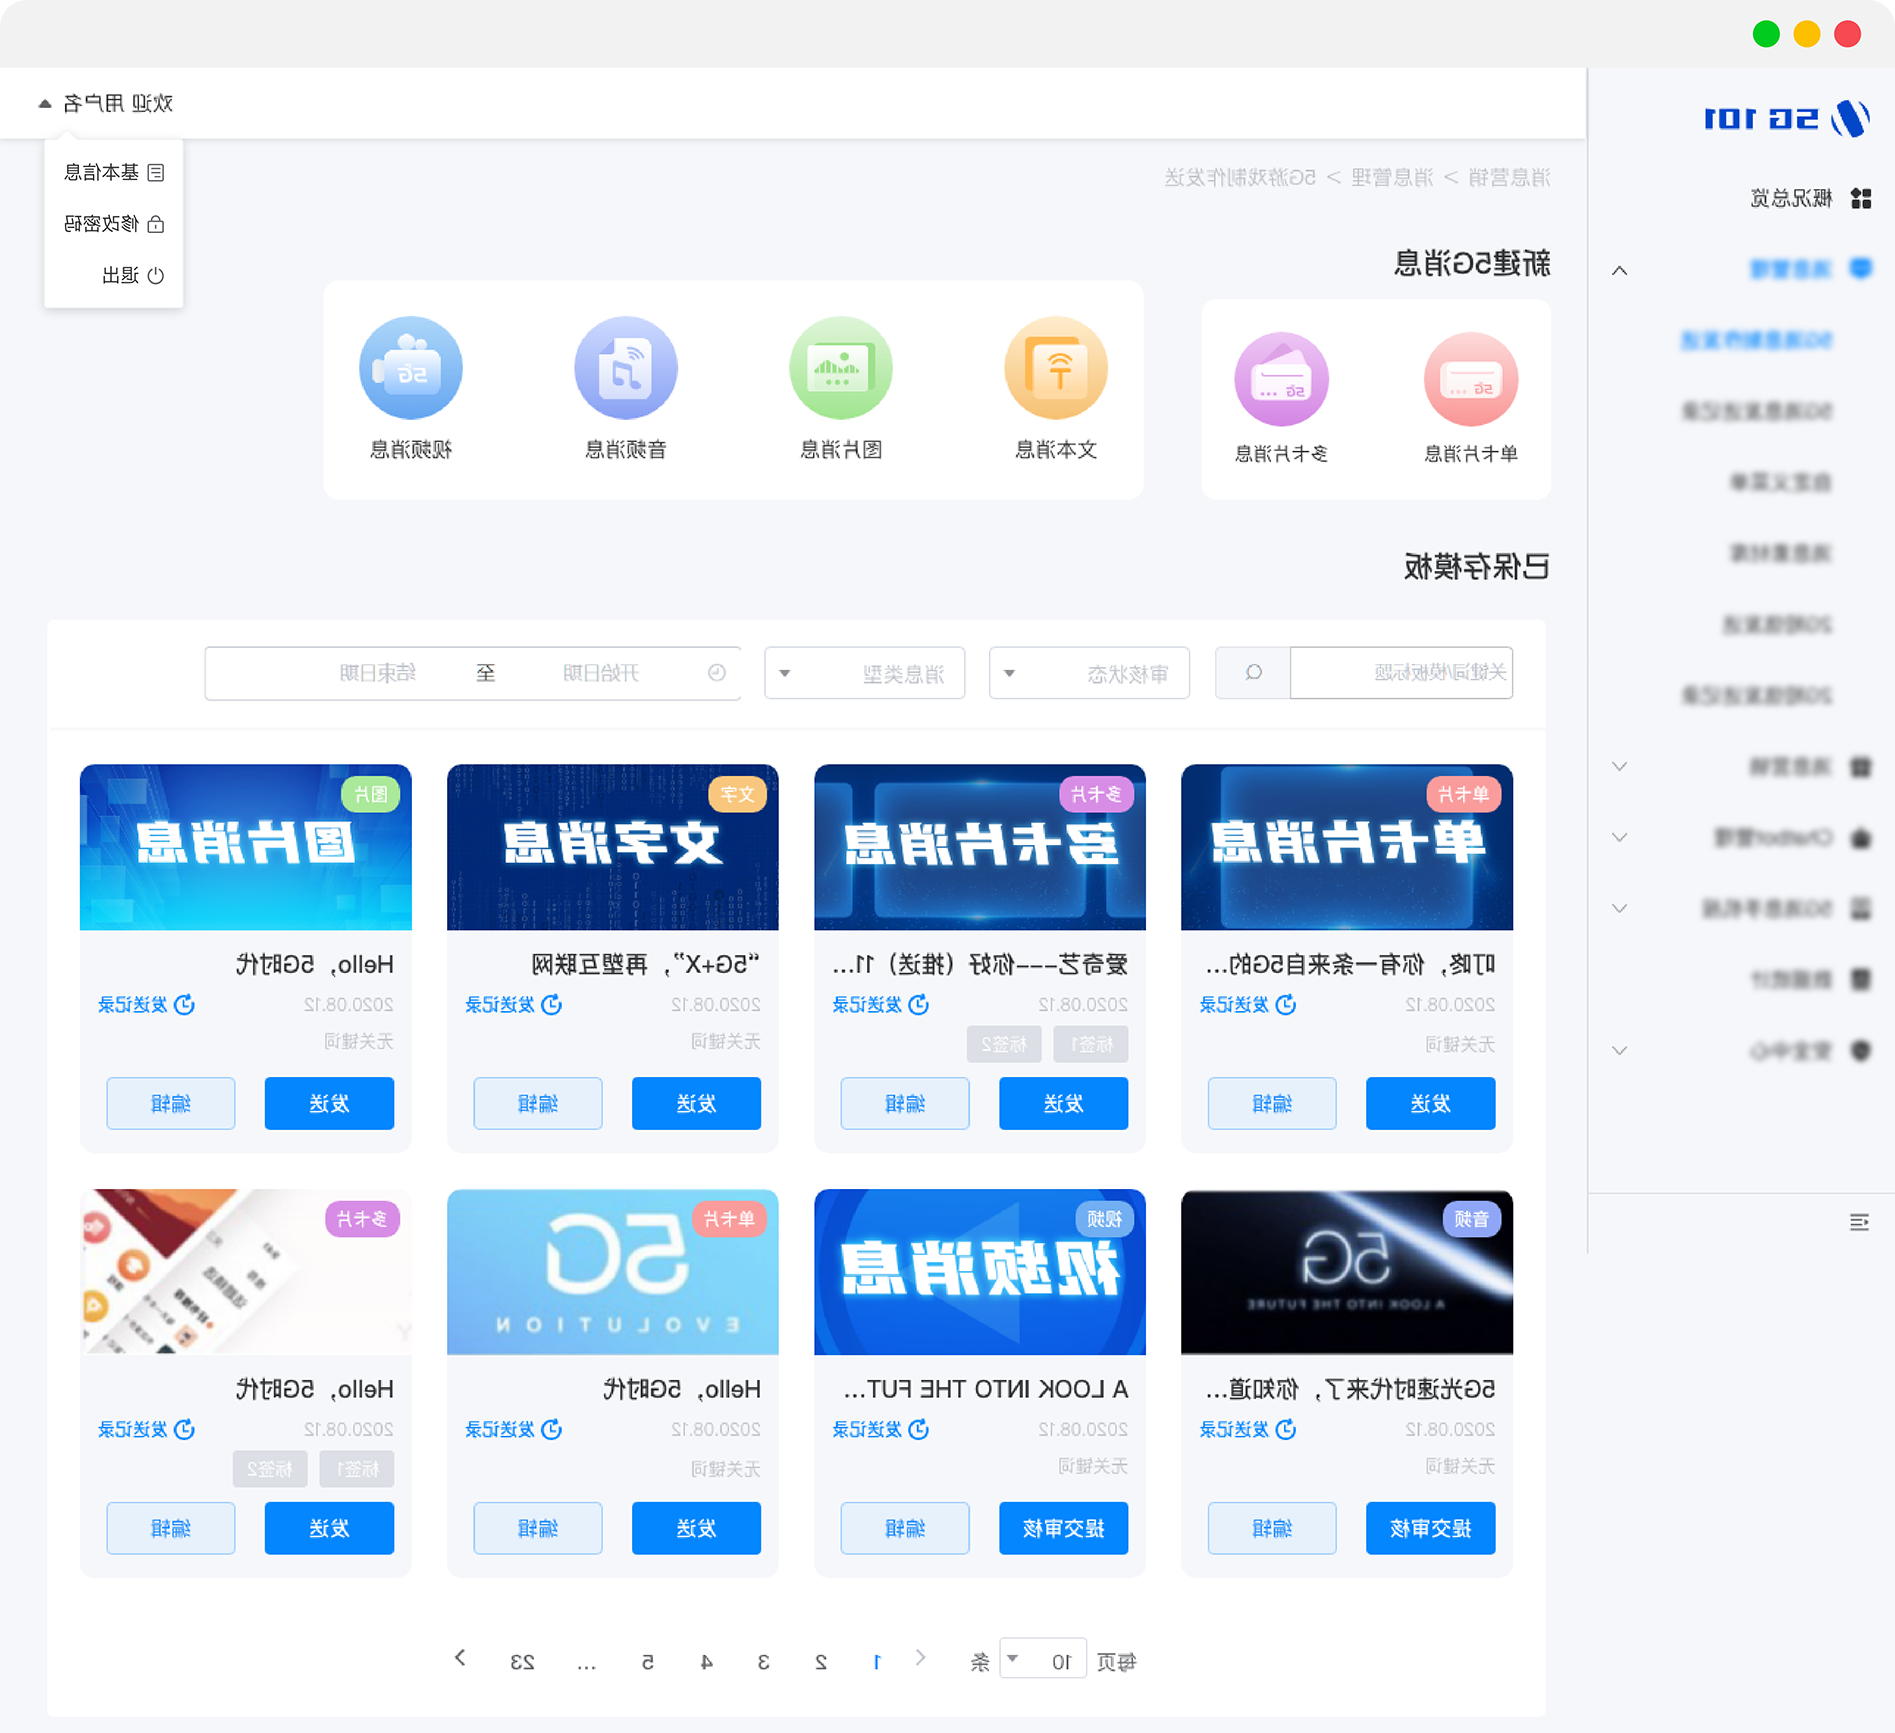
Task: Open 发送记录 for the “5G+X” template
Action: [x=513, y=1005]
